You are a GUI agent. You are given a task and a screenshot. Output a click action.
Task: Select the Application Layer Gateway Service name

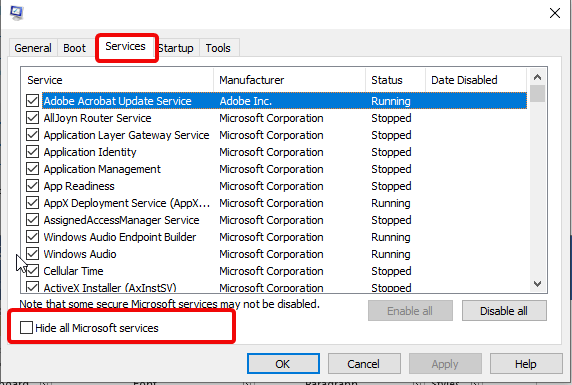(126, 135)
